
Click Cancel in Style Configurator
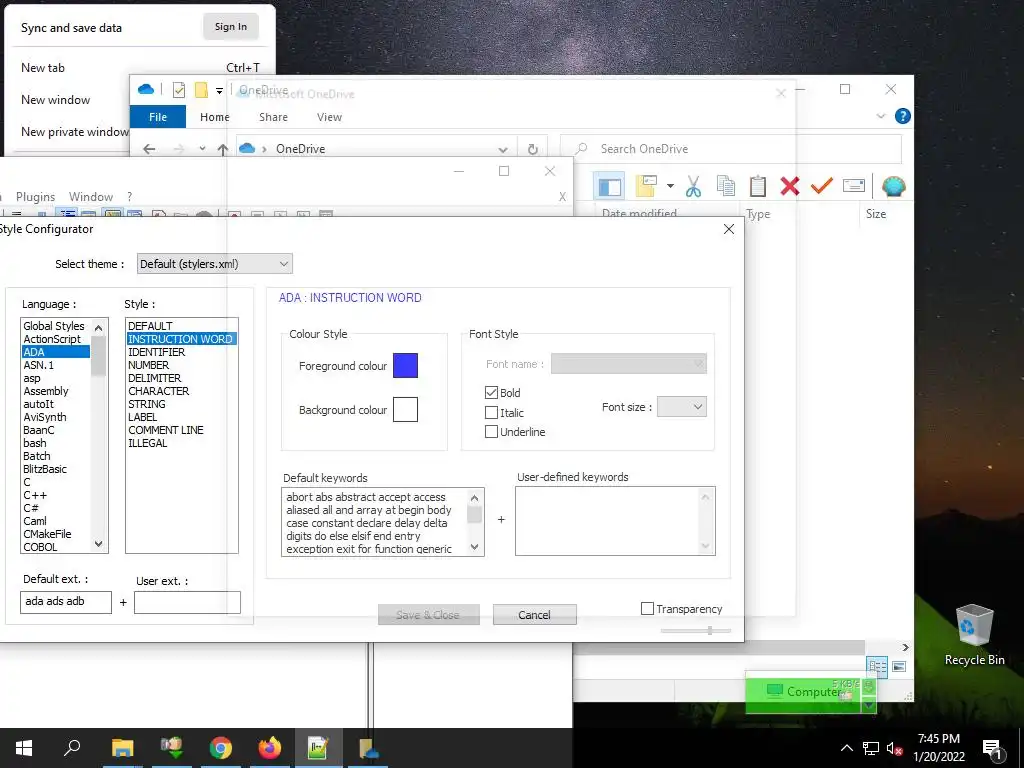pyautogui.click(x=534, y=615)
